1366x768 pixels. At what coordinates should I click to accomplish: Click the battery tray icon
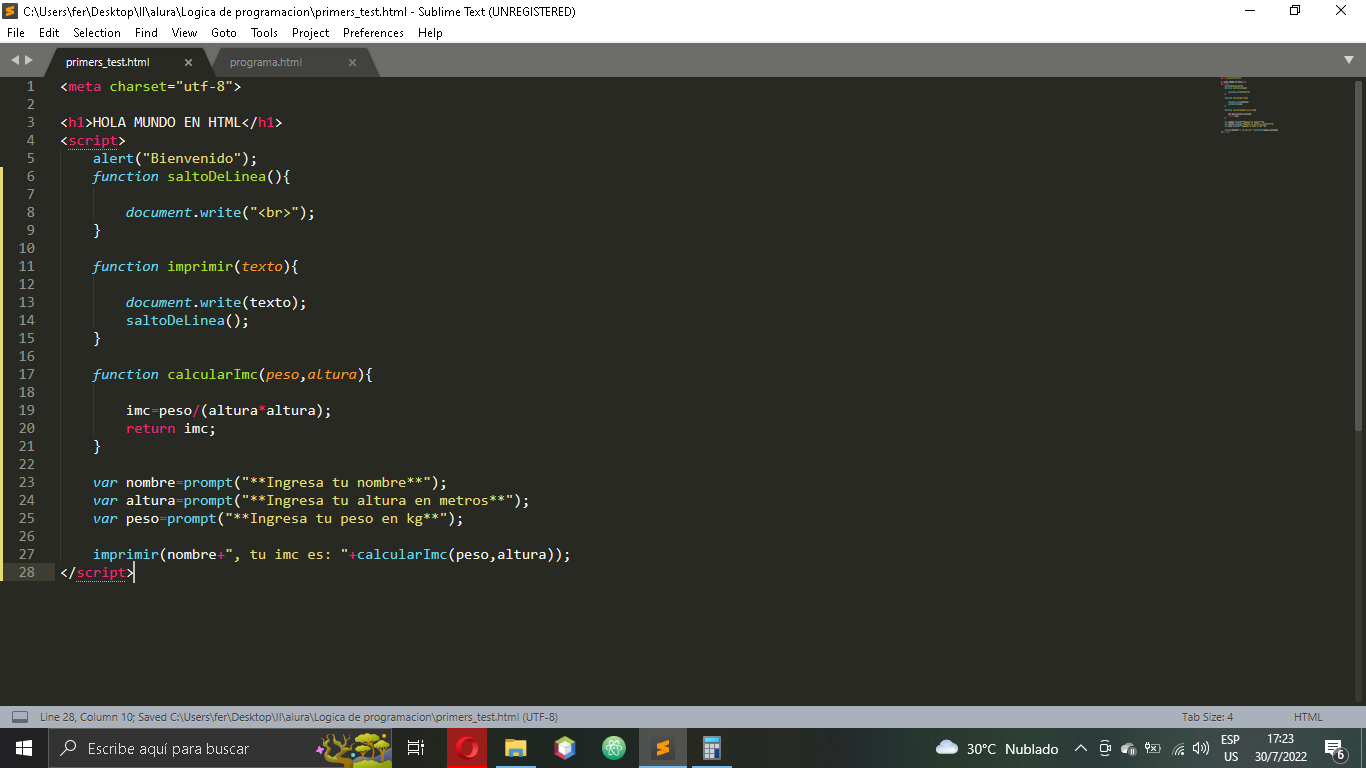click(1153, 748)
